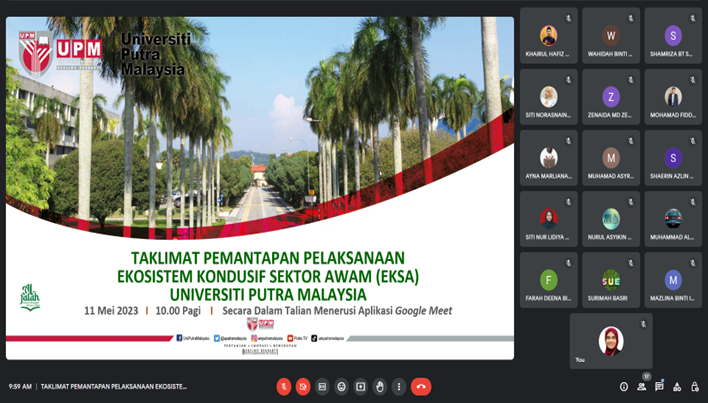Select Mazlina Binti participant tile

(x=673, y=280)
